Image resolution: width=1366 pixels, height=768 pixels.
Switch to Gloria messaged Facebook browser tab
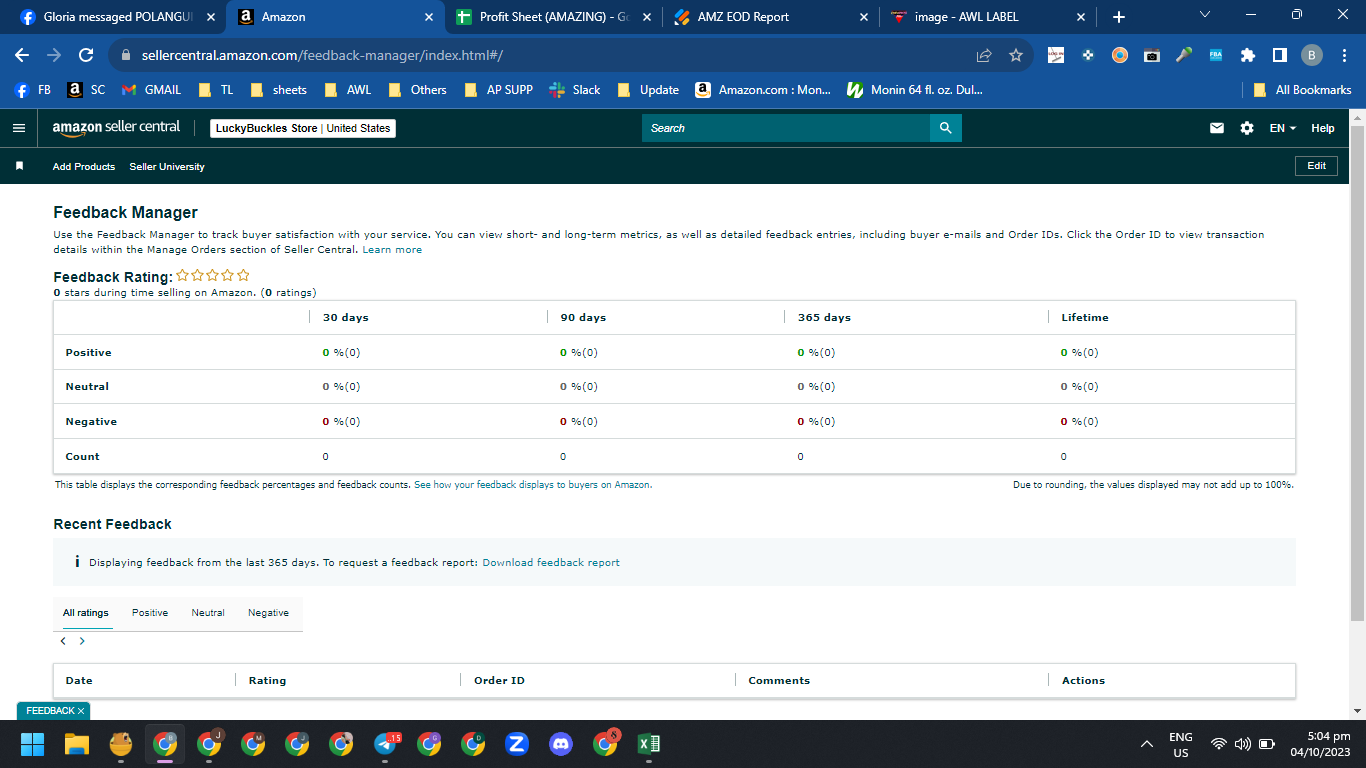tap(118, 17)
